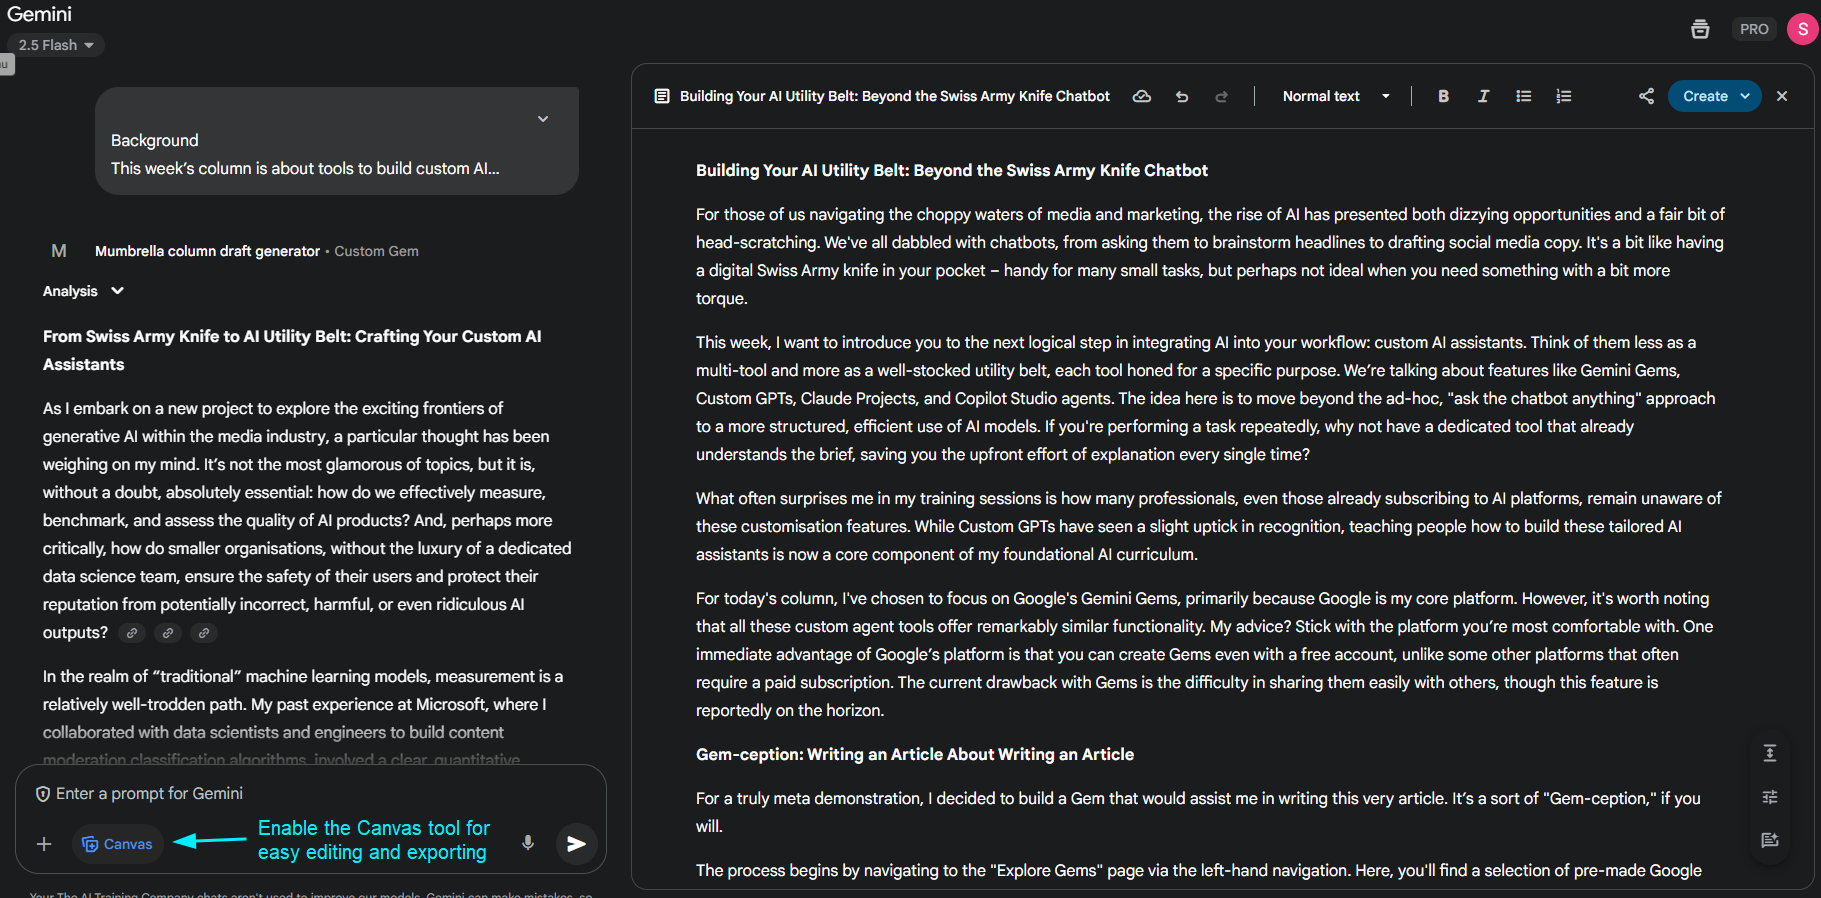
Task: Toggle bulleted list formatting
Action: [x=1523, y=96]
